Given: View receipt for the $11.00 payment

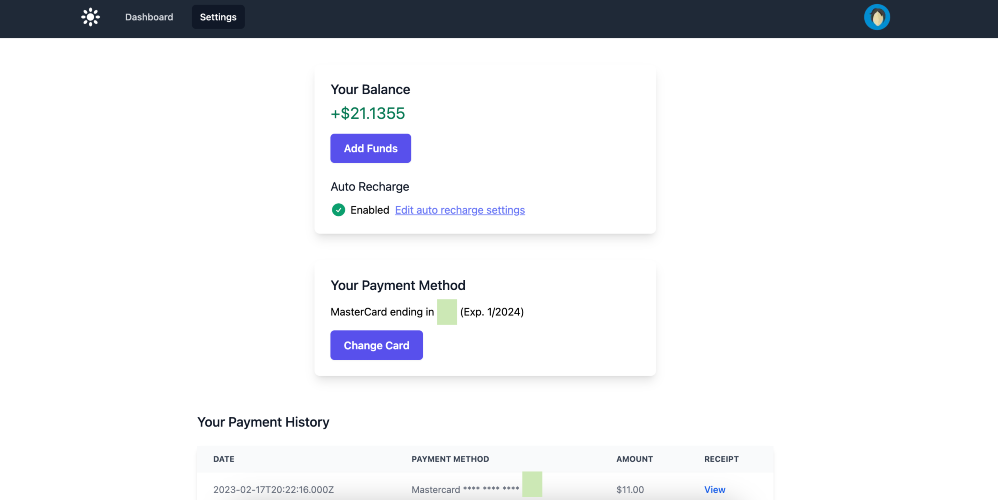Looking at the screenshot, I should tap(714, 490).
